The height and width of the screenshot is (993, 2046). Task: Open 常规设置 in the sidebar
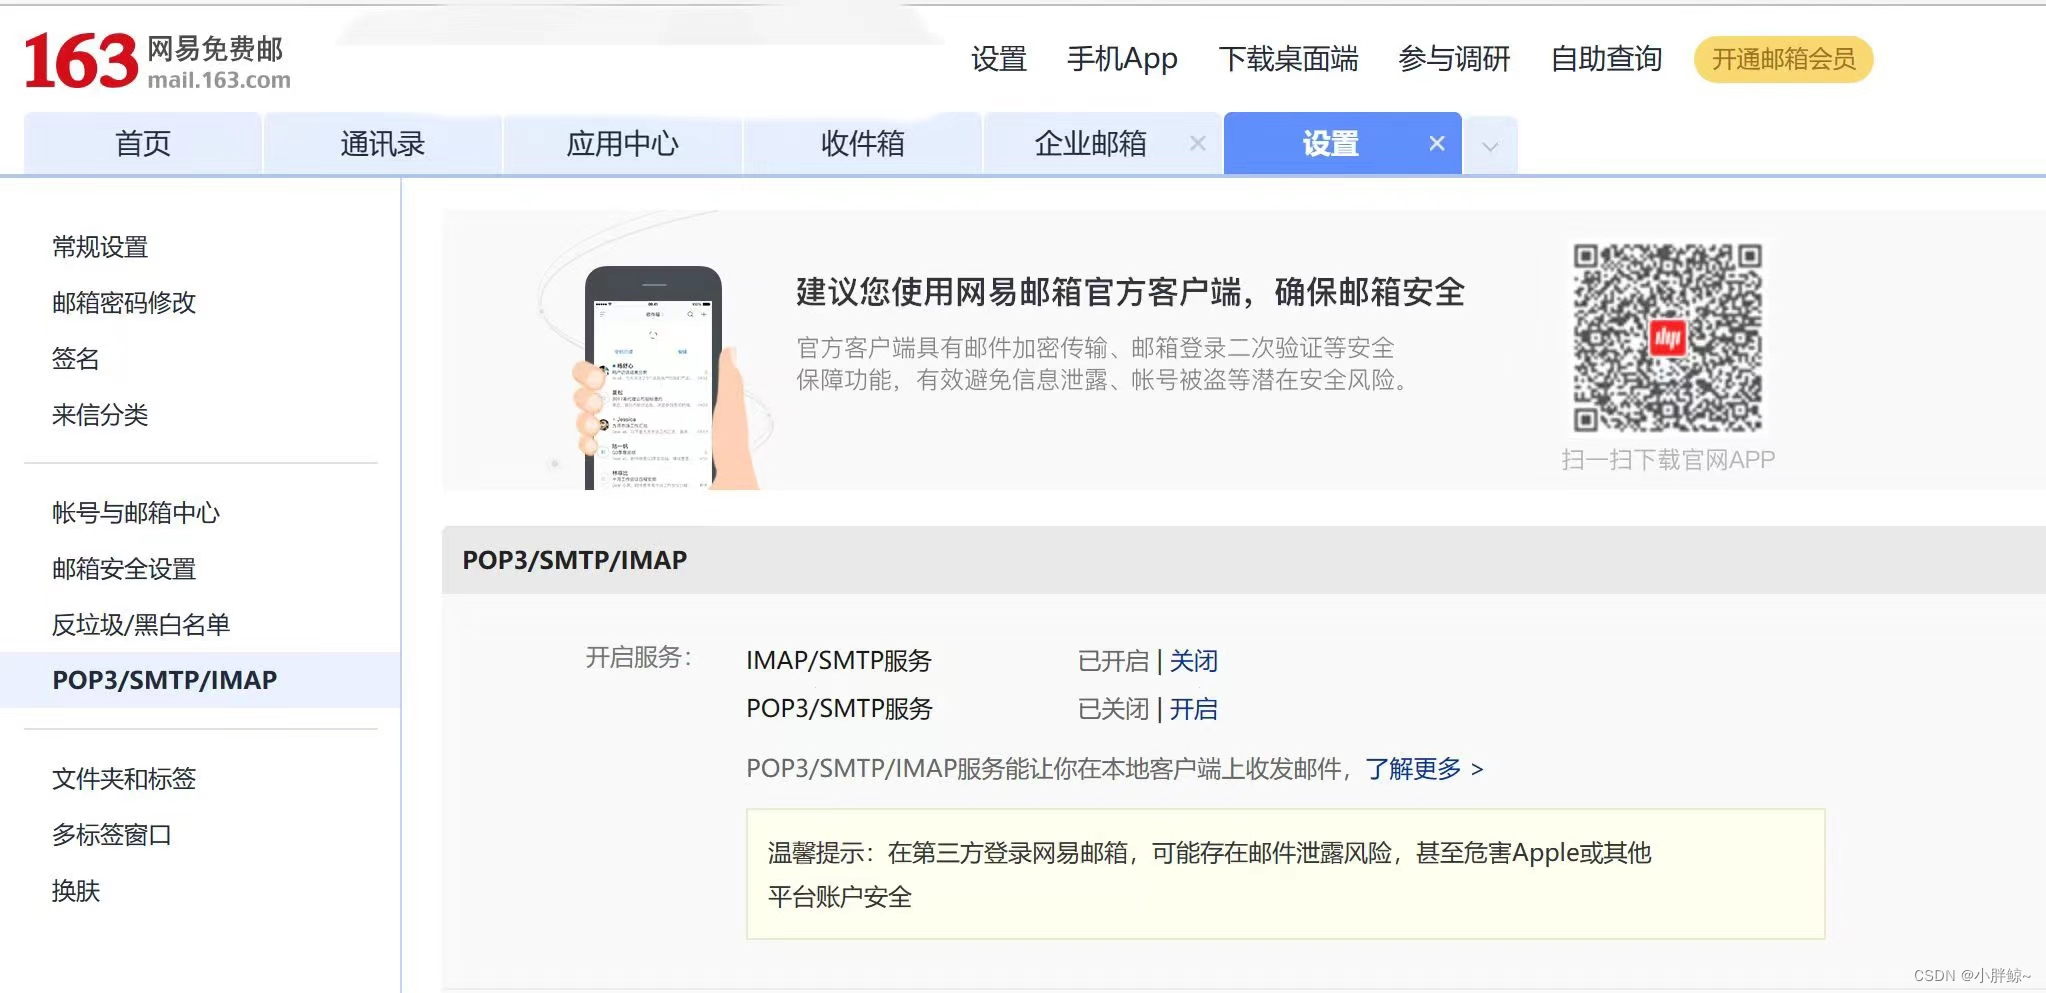point(100,247)
